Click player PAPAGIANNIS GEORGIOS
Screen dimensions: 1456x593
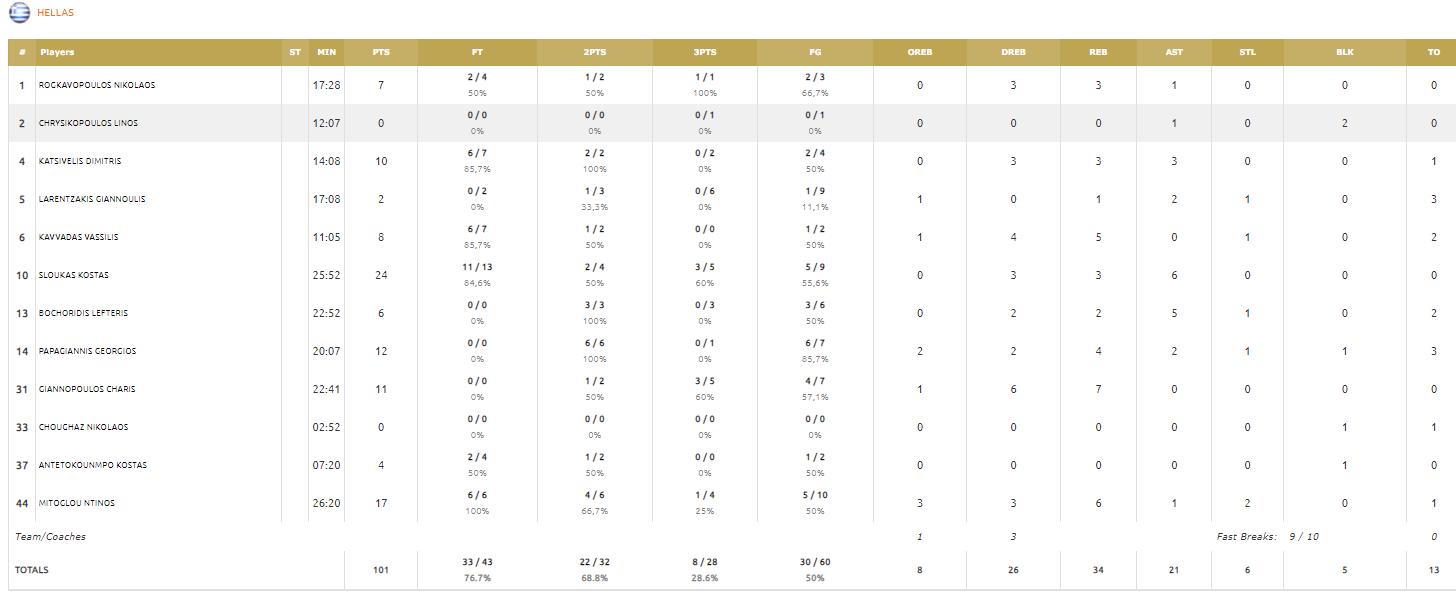click(88, 351)
